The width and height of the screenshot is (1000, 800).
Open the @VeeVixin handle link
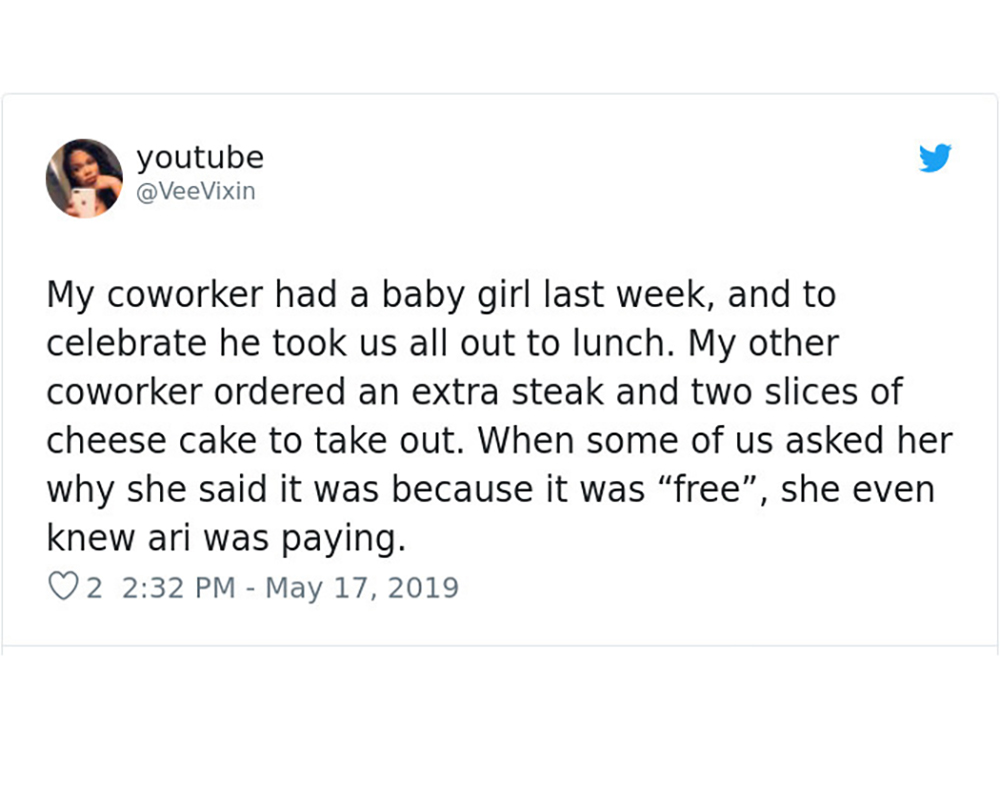coord(195,190)
